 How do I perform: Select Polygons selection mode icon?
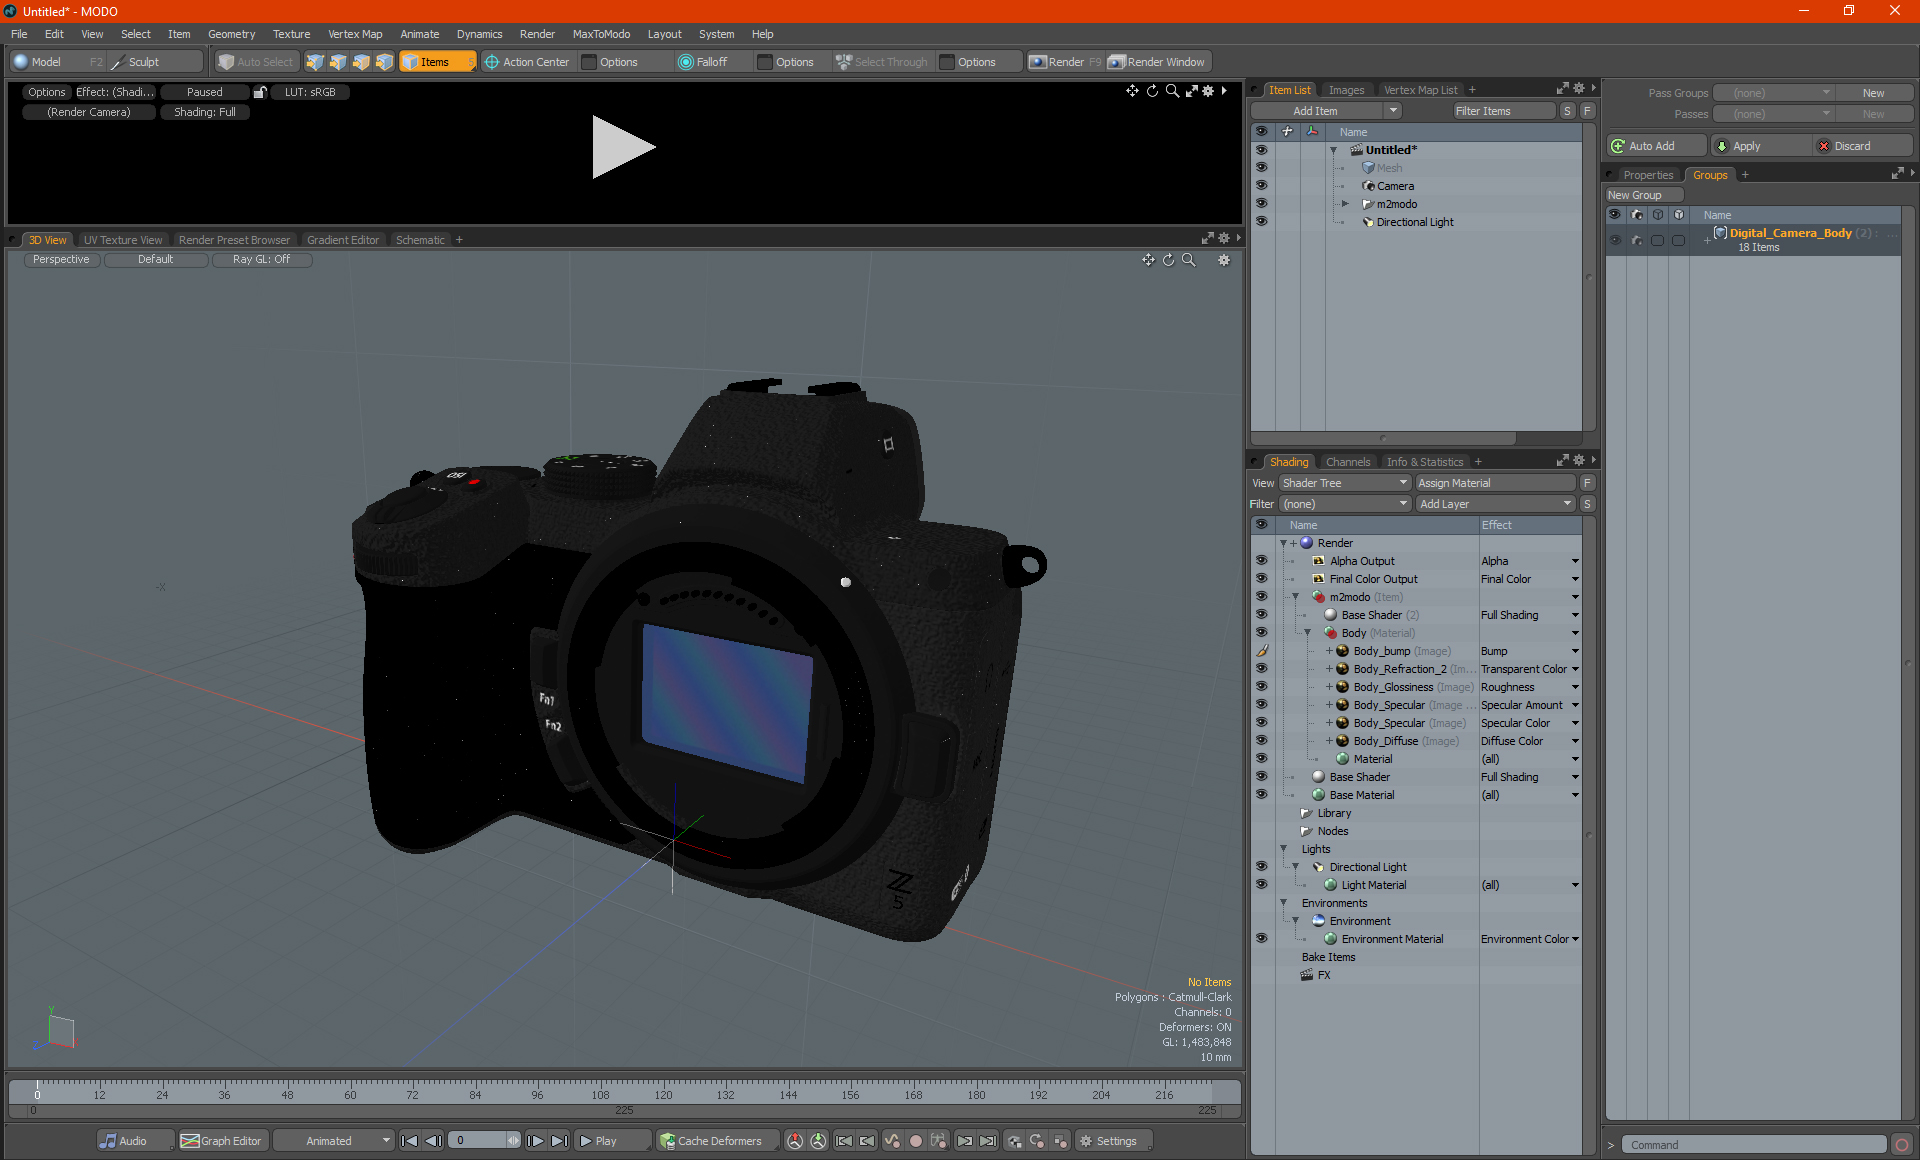click(x=361, y=62)
